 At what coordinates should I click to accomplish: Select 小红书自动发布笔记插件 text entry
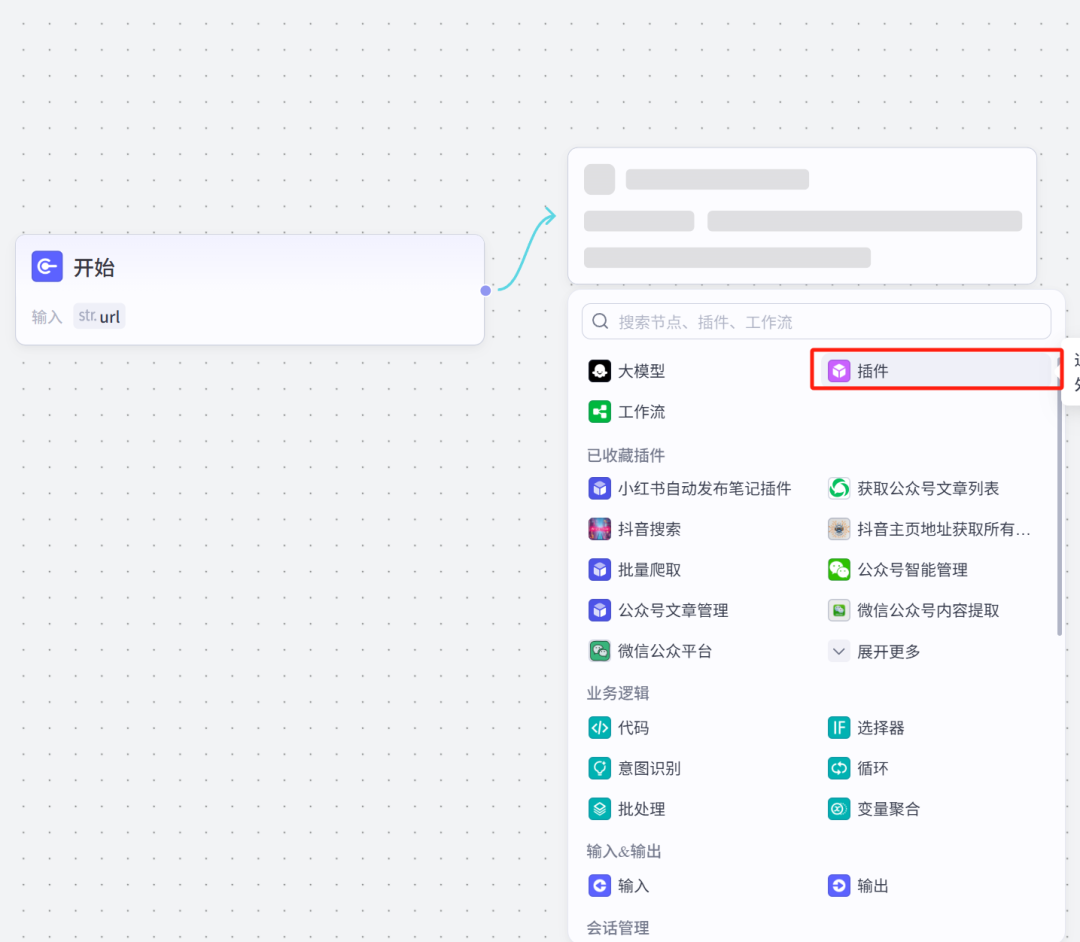705,488
